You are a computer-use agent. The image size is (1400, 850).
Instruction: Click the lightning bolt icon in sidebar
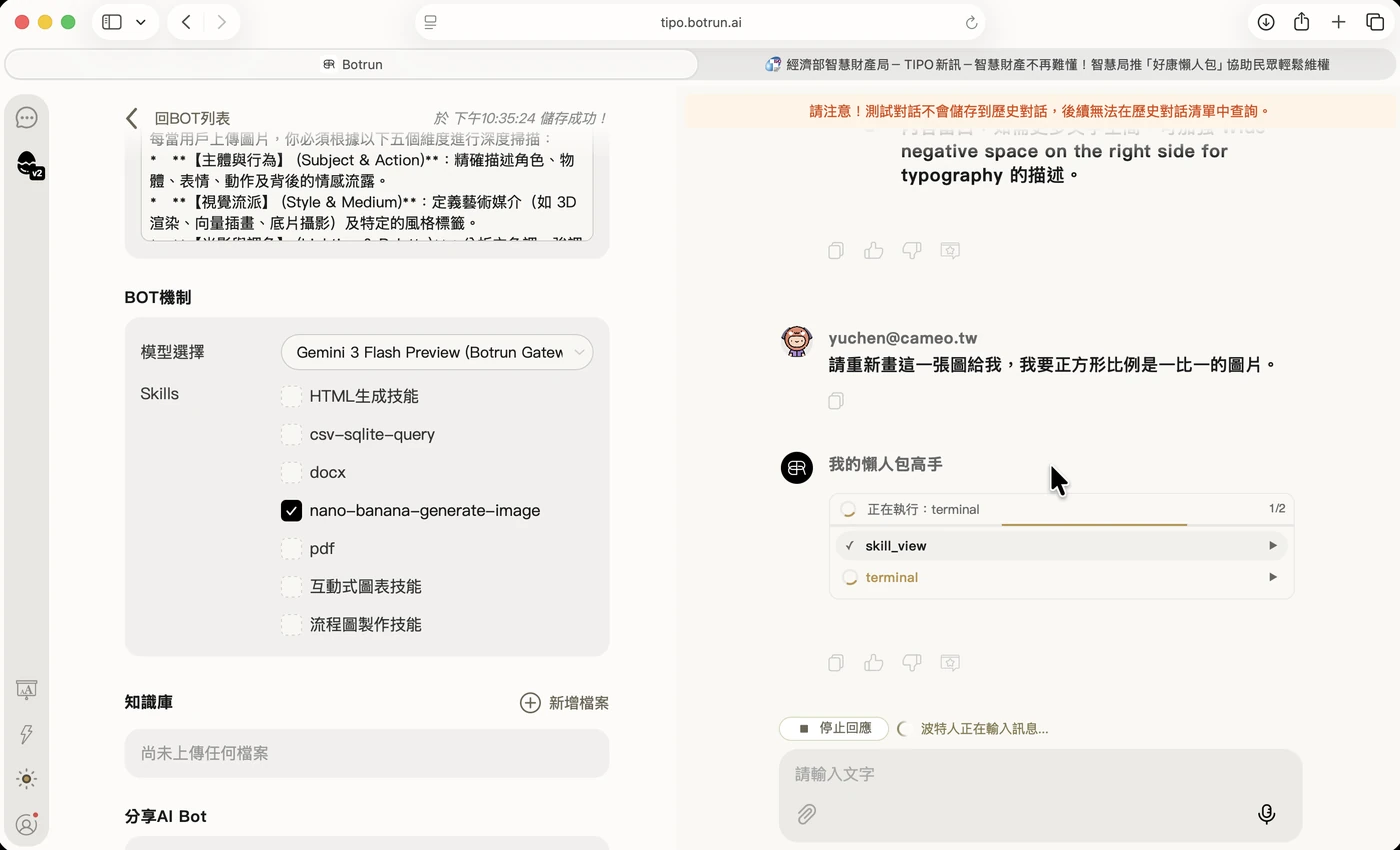point(27,734)
